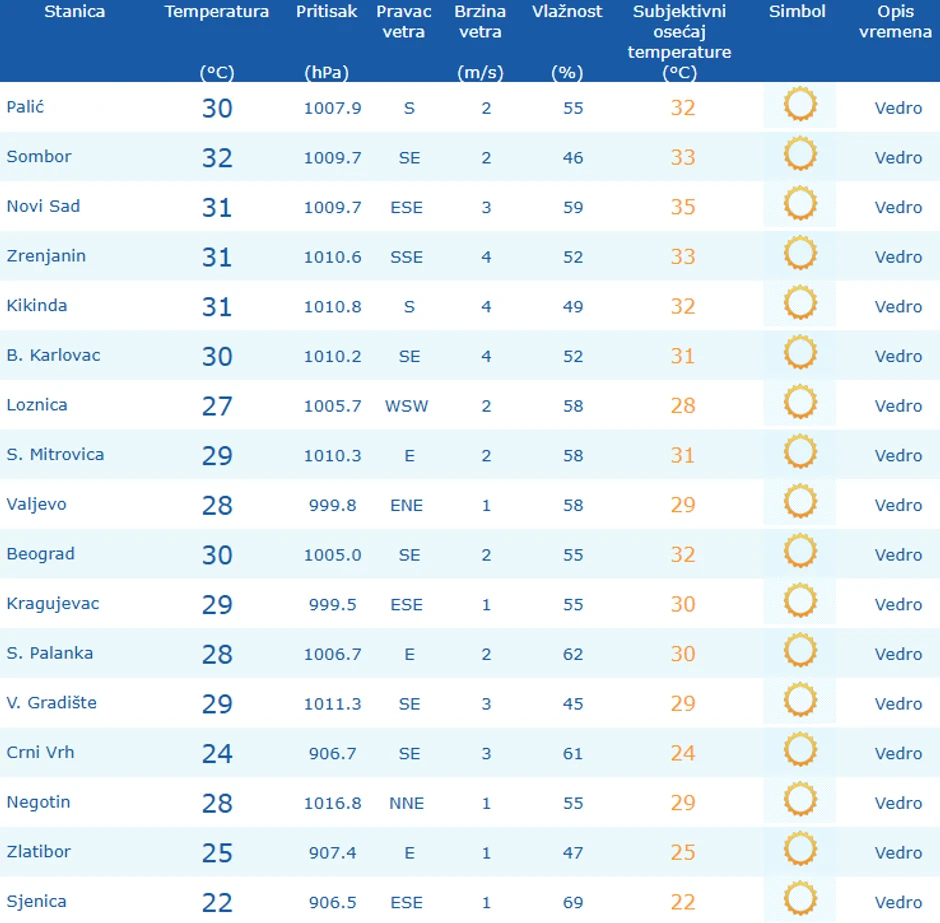Click the Kragujevac weather sun icon

(800, 601)
